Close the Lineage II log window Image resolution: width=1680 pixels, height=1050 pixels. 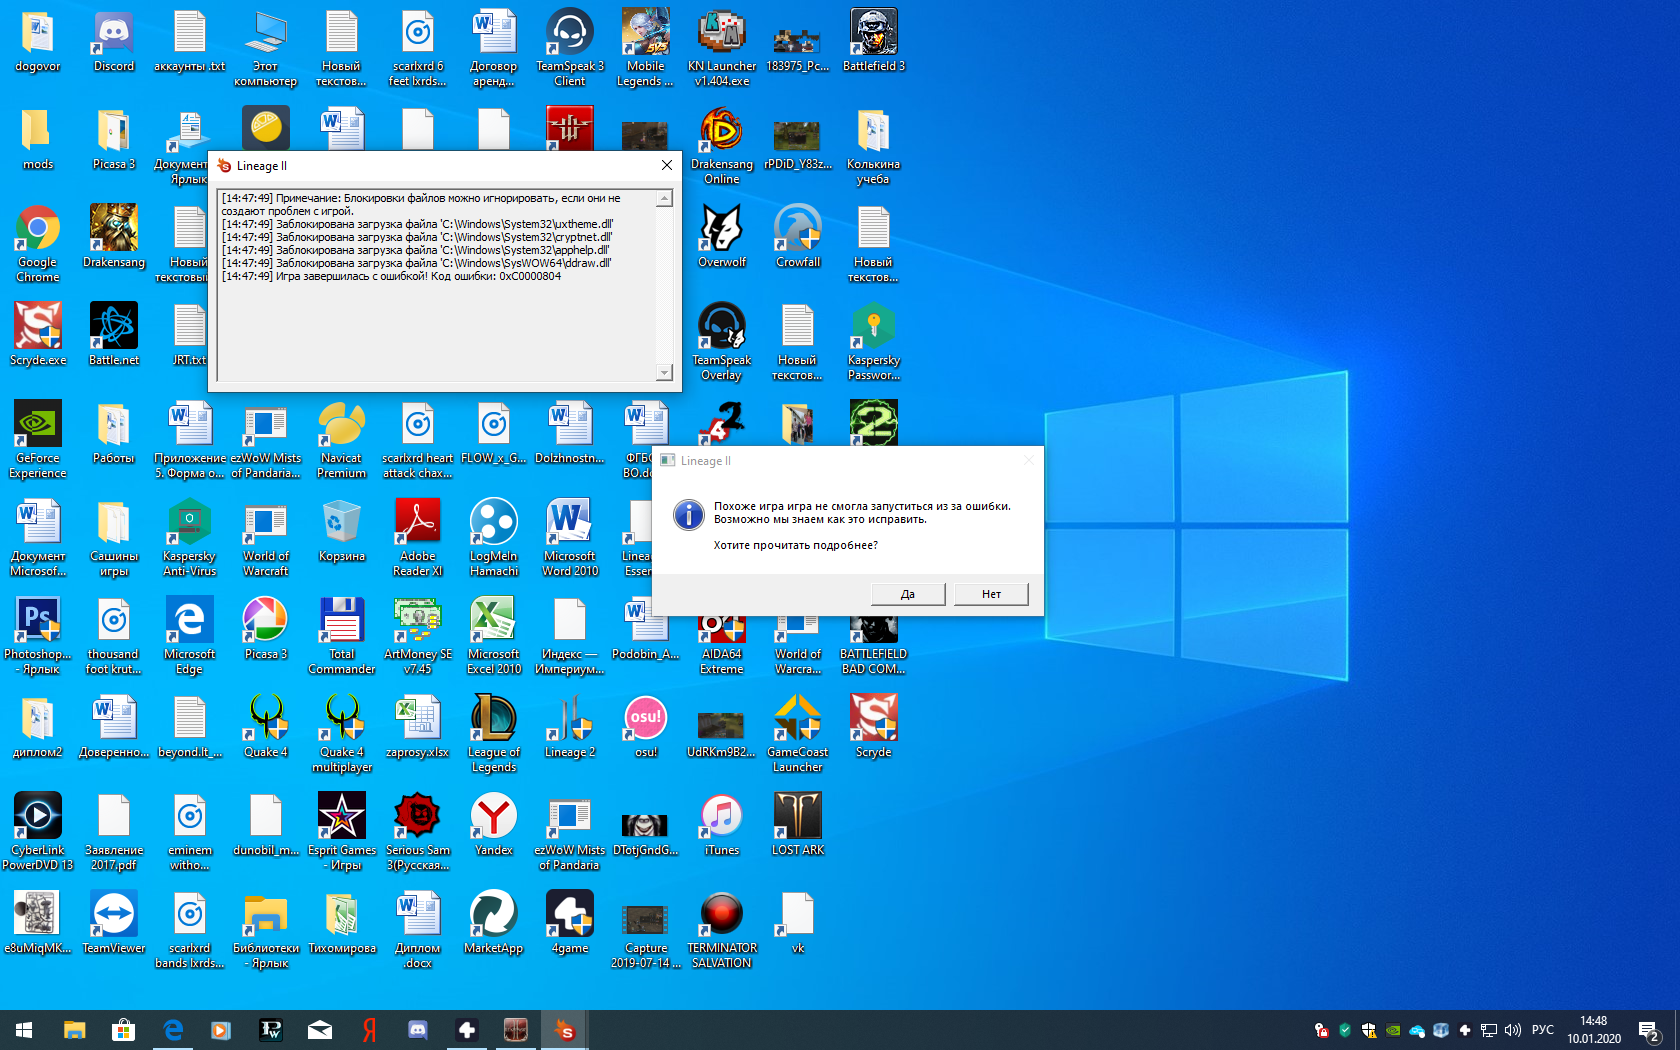click(667, 165)
